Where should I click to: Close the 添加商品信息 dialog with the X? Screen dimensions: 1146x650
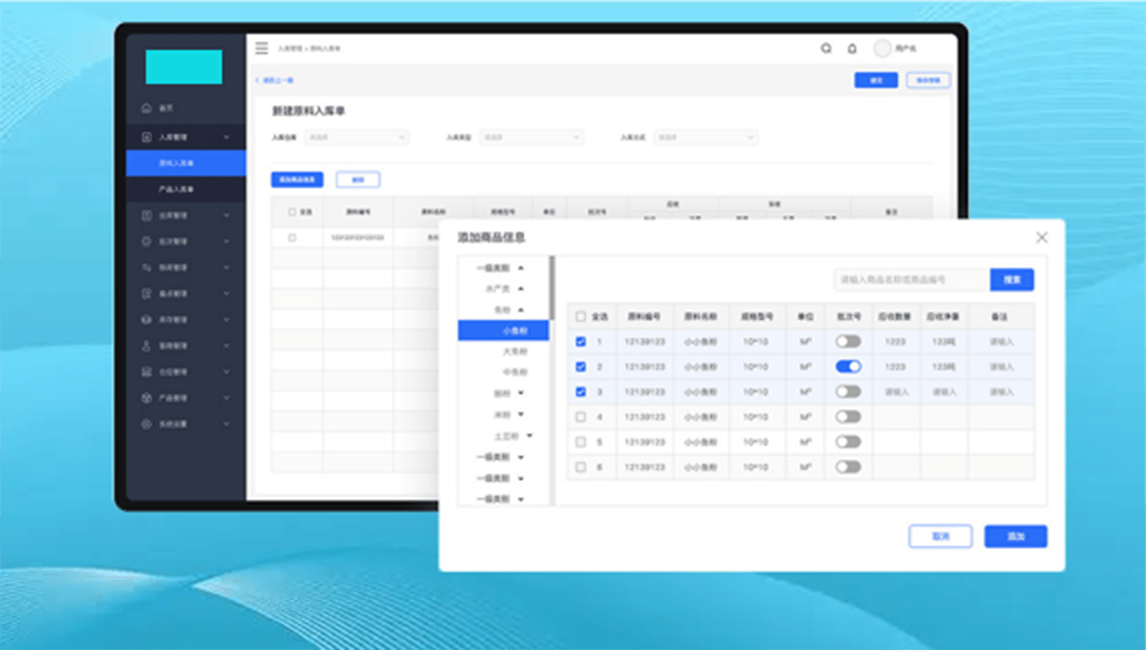point(1041,237)
